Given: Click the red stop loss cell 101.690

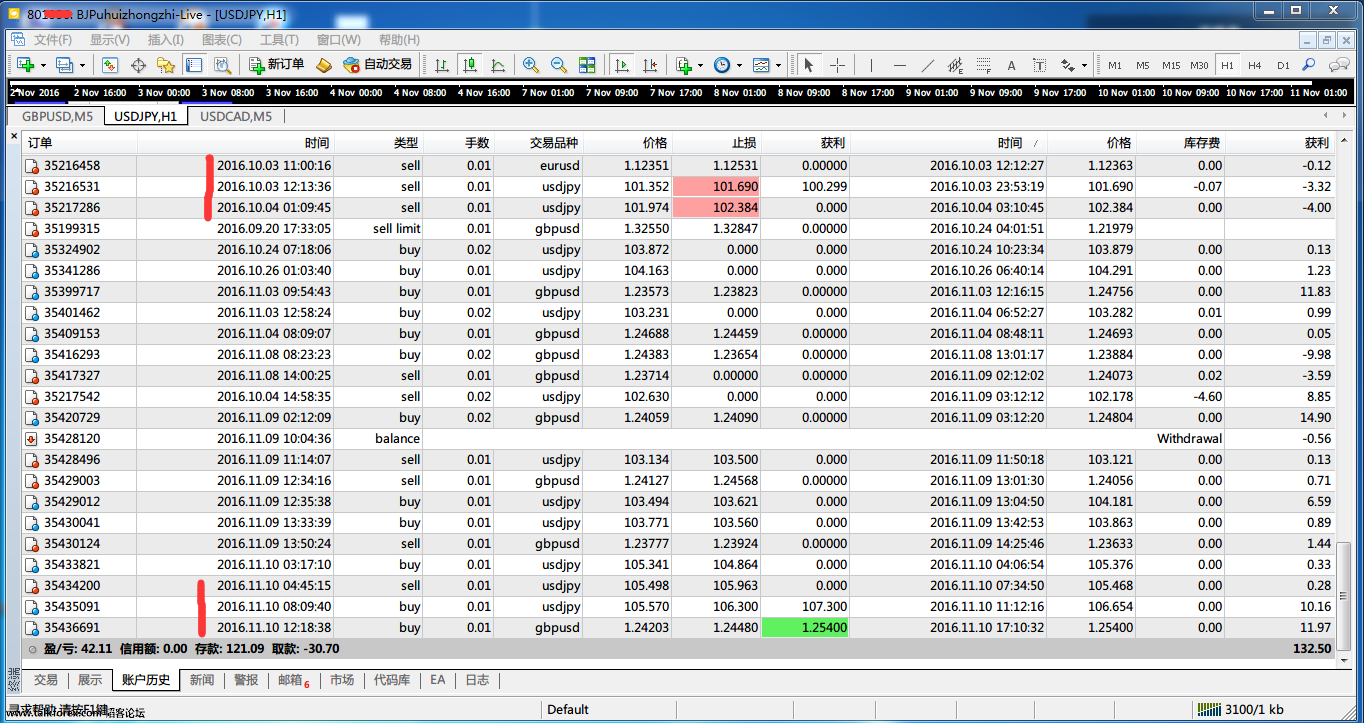Looking at the screenshot, I should (x=716, y=187).
